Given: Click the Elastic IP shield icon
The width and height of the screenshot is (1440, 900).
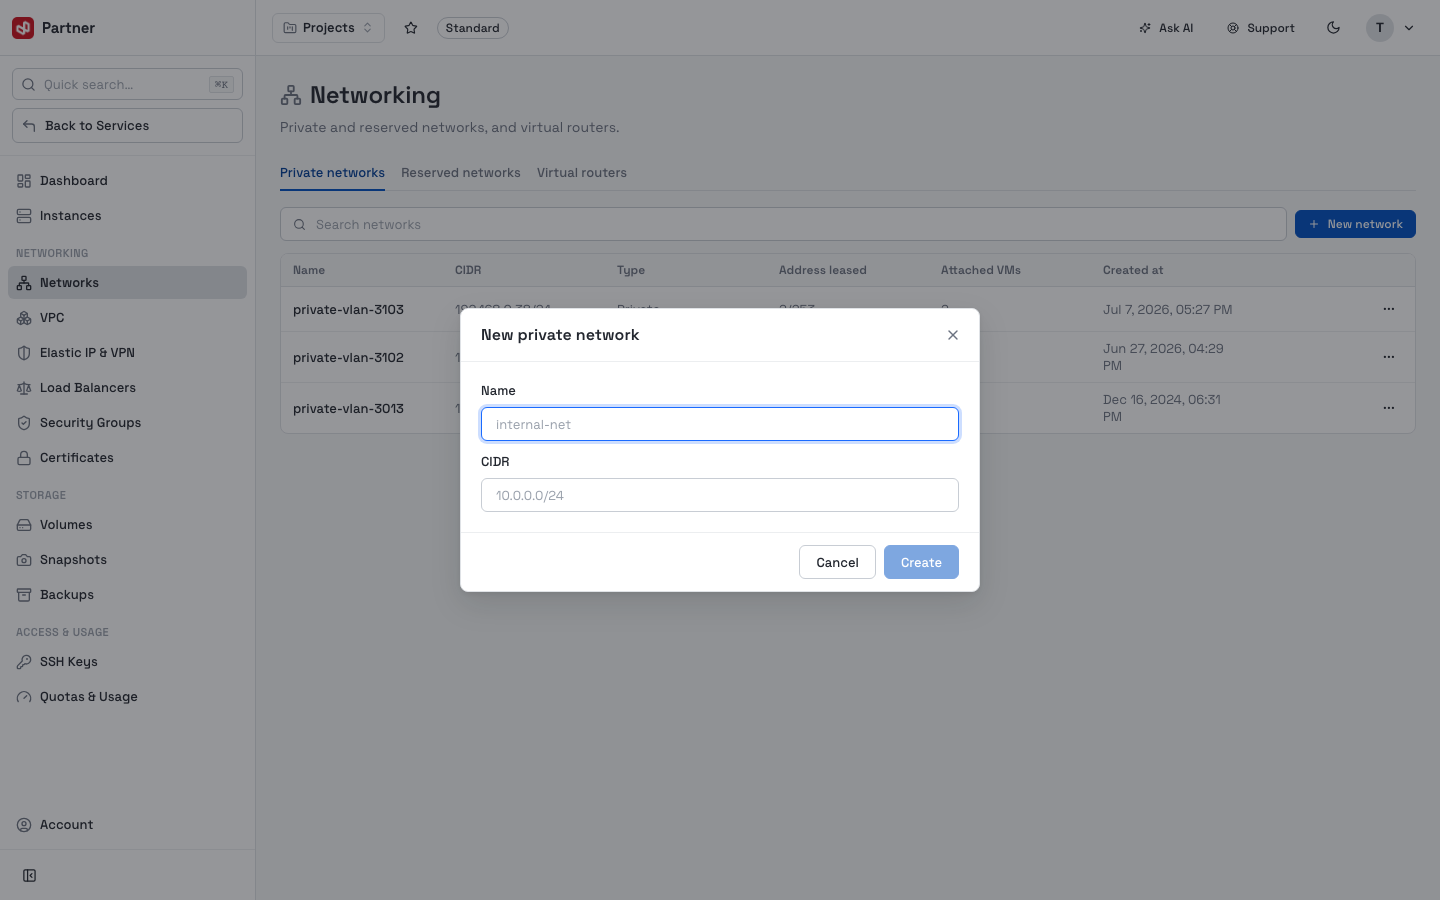Looking at the screenshot, I should pos(24,353).
